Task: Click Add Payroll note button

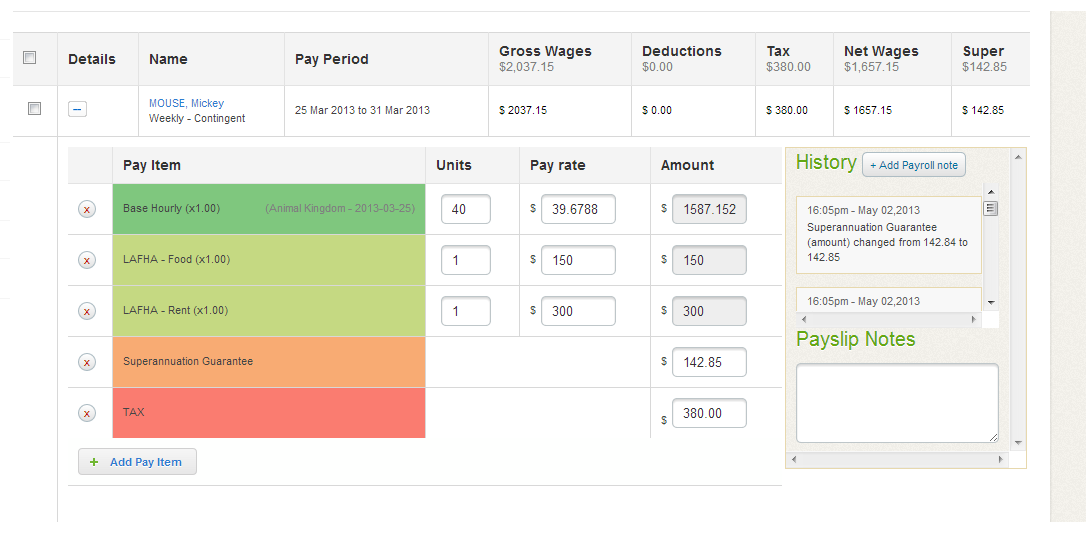Action: (913, 165)
